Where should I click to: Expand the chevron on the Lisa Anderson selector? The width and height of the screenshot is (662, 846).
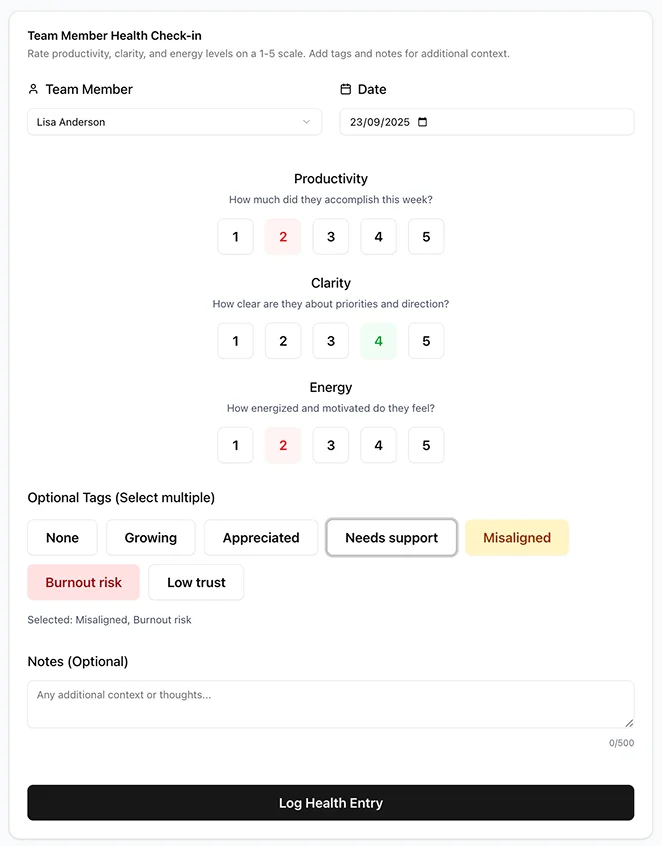pos(307,121)
